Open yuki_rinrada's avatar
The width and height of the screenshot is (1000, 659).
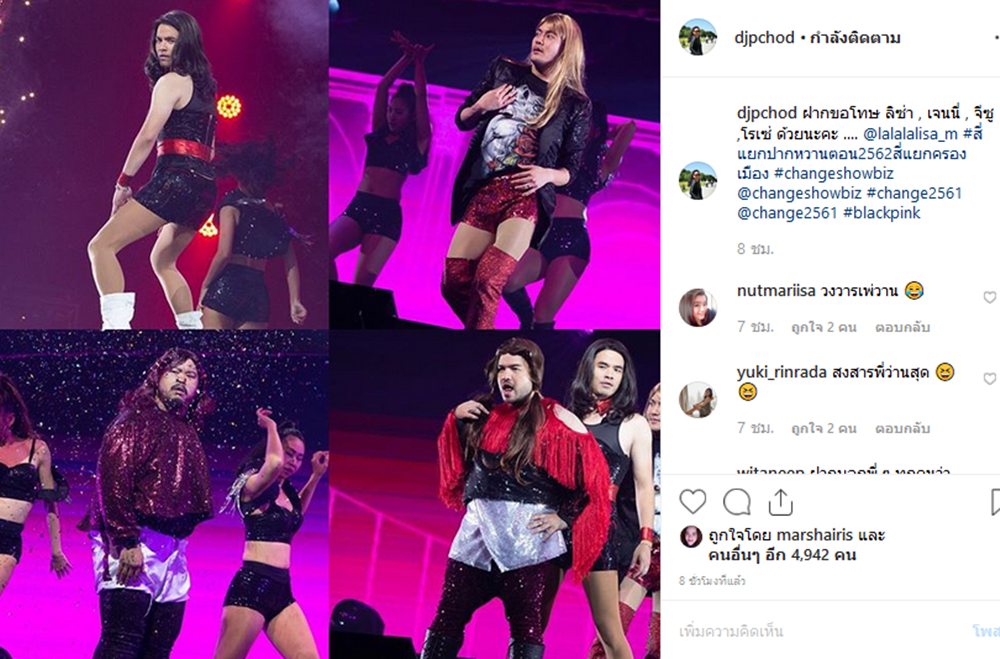[x=698, y=400]
